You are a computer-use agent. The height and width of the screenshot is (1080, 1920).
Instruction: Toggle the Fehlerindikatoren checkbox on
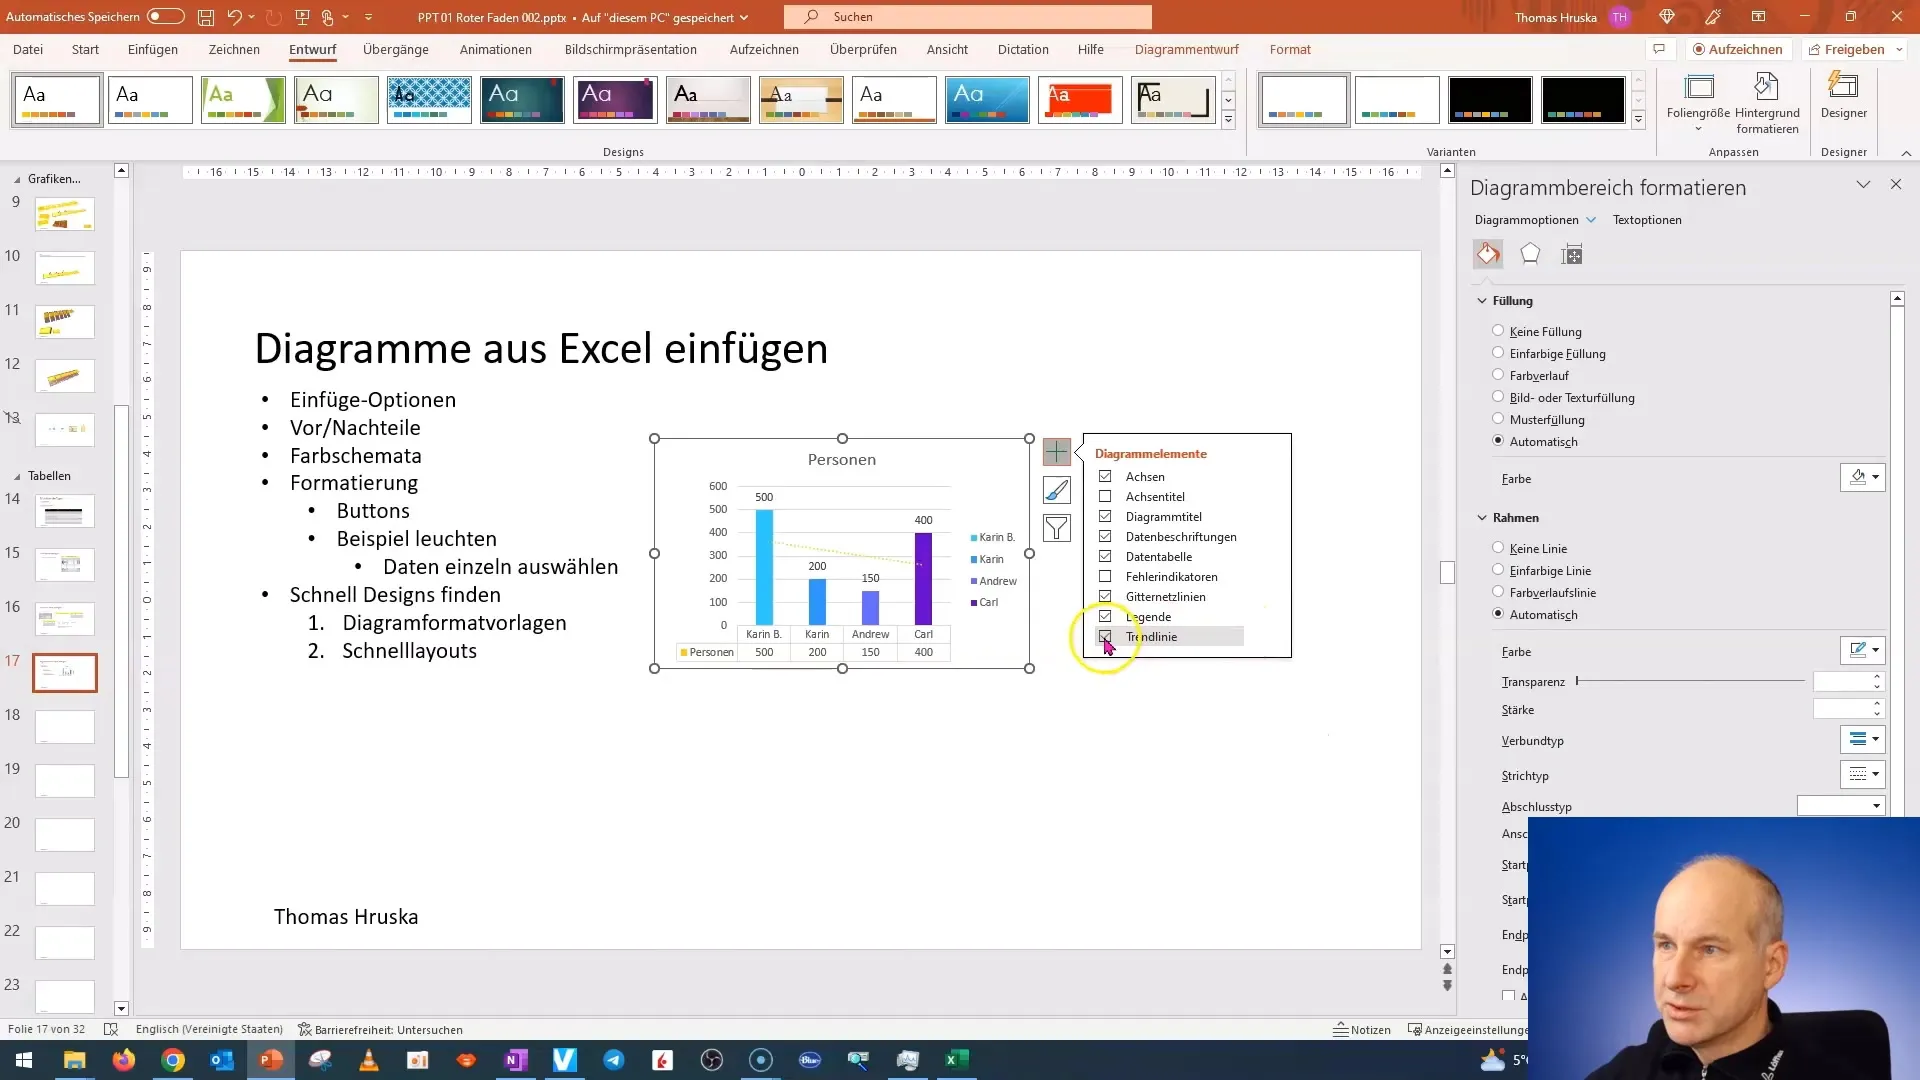[x=1105, y=576]
